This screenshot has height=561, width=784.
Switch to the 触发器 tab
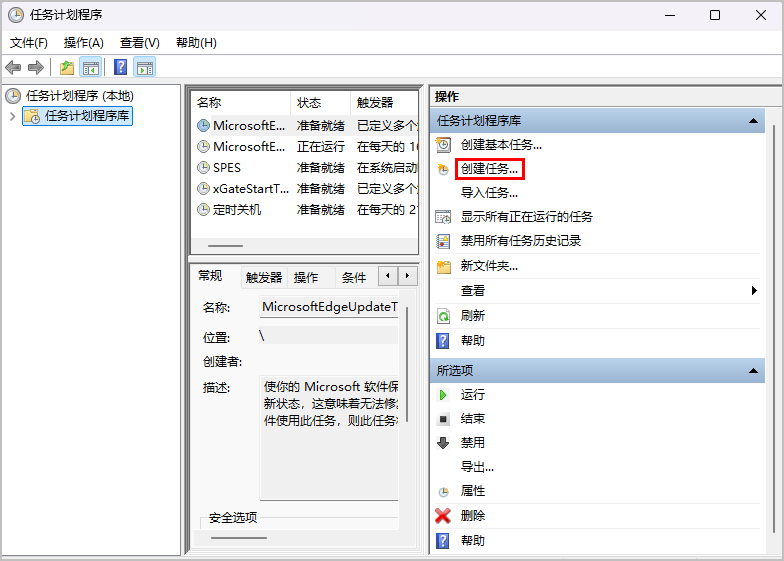pos(264,278)
